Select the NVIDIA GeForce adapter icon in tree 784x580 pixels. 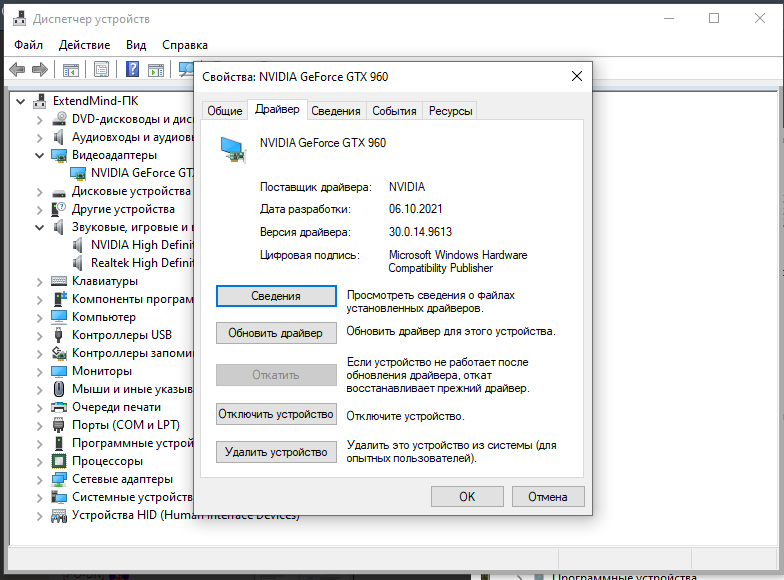click(x=78, y=173)
